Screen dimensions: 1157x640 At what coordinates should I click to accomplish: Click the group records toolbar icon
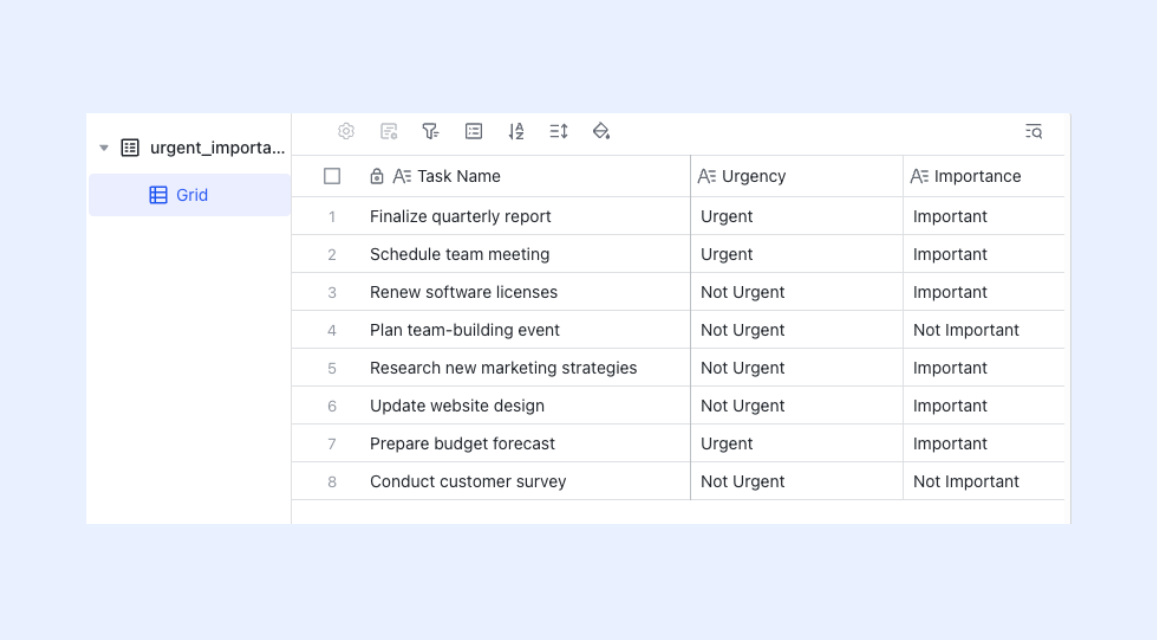474,131
